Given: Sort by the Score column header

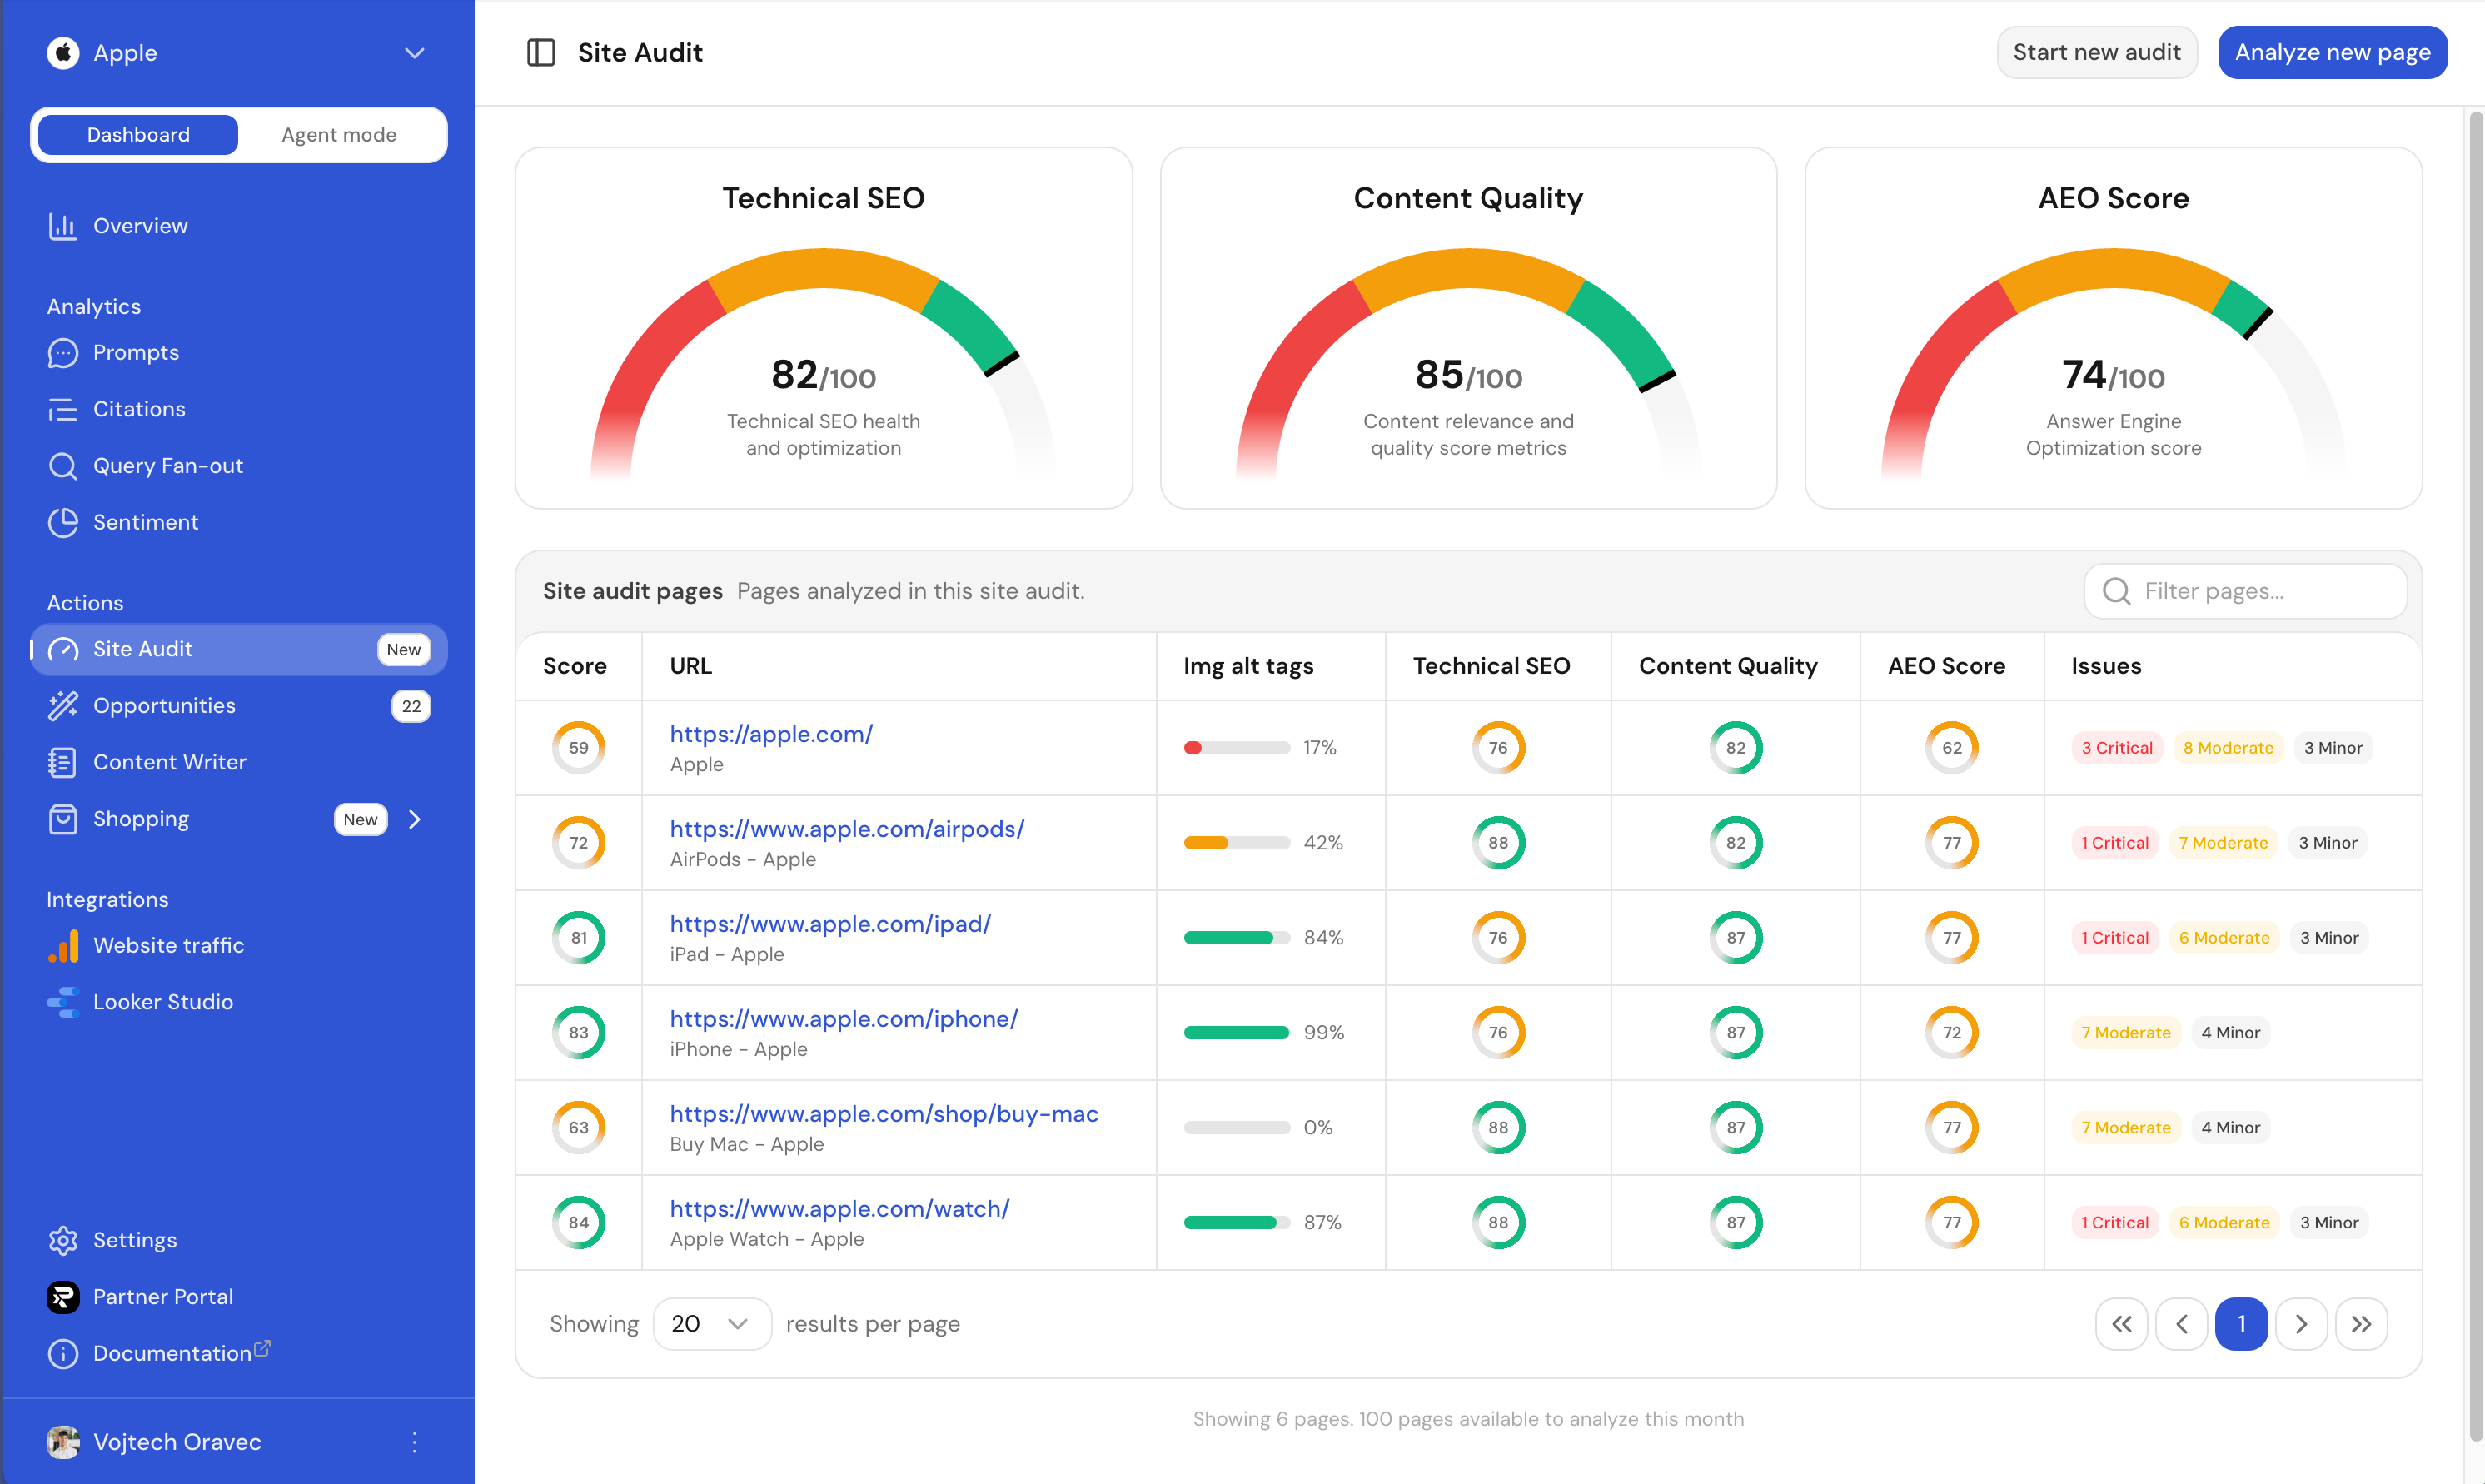Looking at the screenshot, I should click(574, 666).
